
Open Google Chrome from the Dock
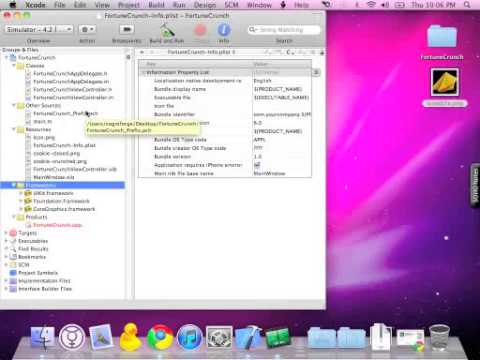(160, 337)
